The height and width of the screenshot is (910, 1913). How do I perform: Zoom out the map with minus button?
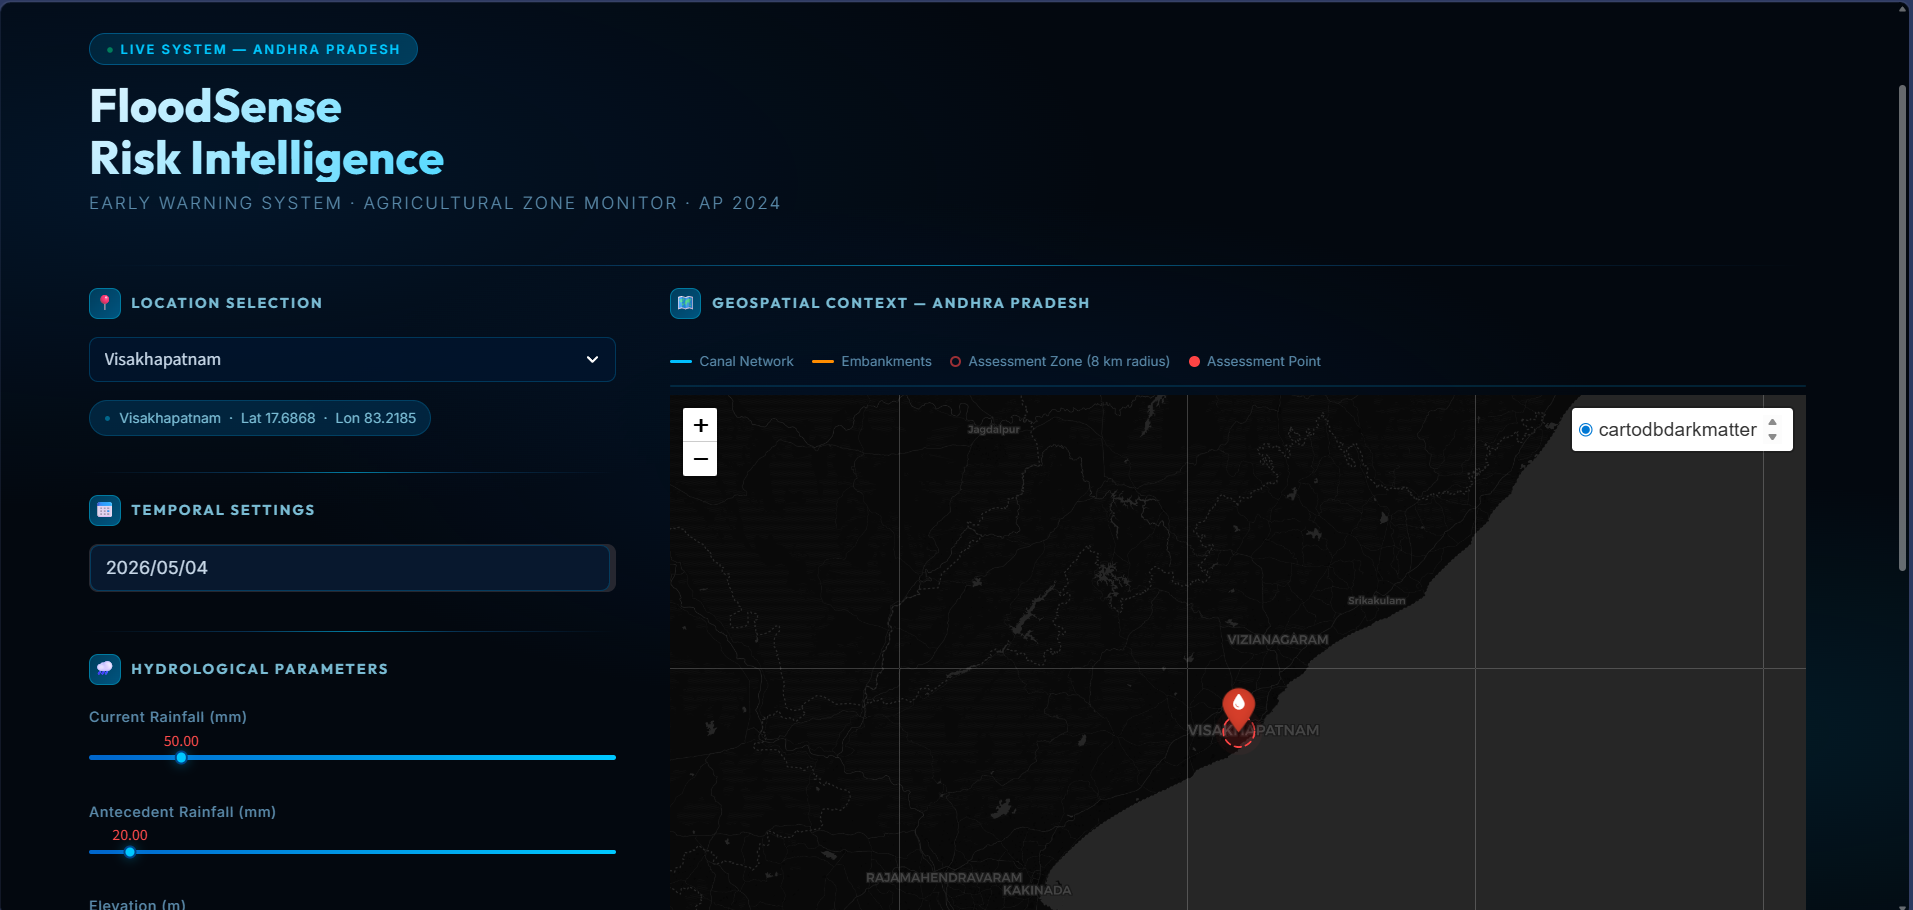click(x=700, y=459)
